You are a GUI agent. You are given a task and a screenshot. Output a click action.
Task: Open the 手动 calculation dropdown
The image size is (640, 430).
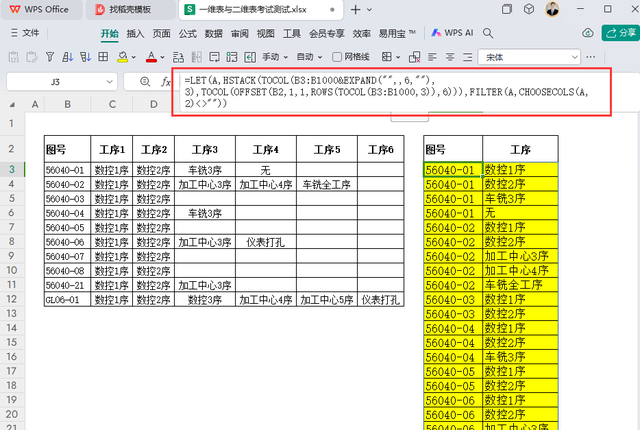click(x=275, y=57)
